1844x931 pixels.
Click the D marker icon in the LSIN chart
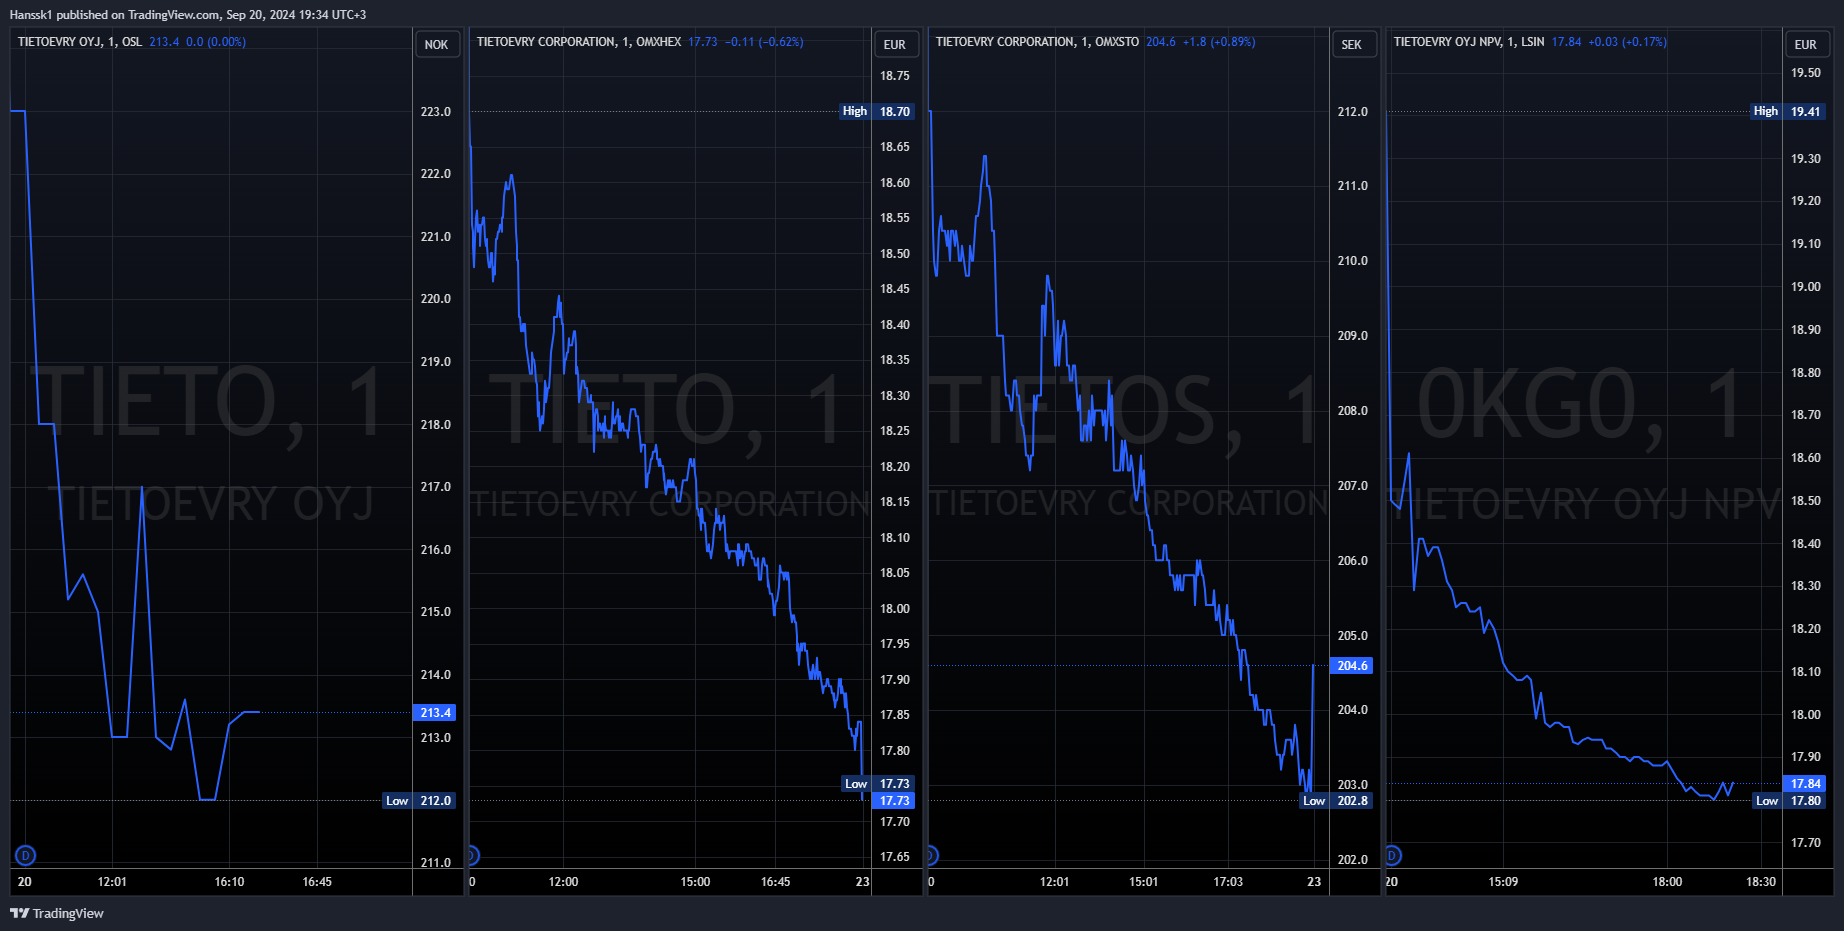[1392, 855]
